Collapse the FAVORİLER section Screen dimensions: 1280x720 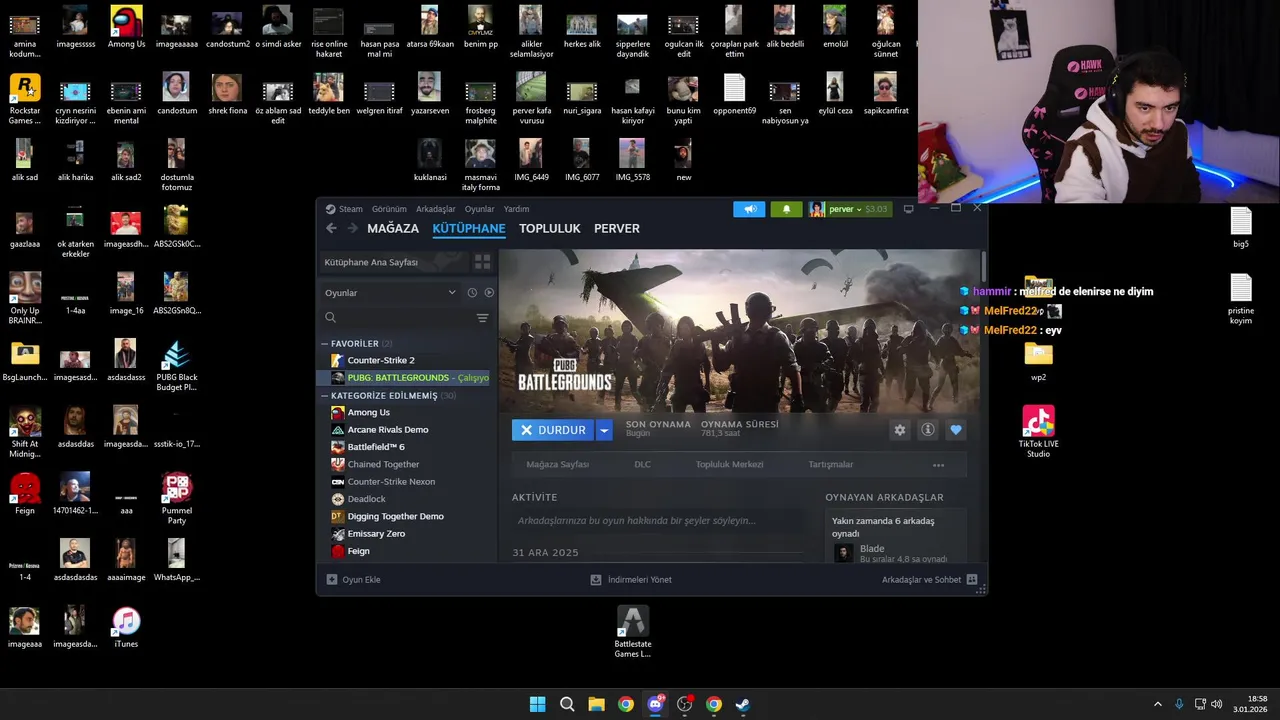(324, 344)
